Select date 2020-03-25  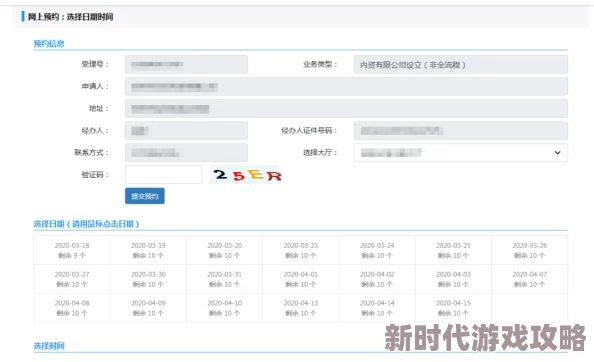pyautogui.click(x=453, y=250)
